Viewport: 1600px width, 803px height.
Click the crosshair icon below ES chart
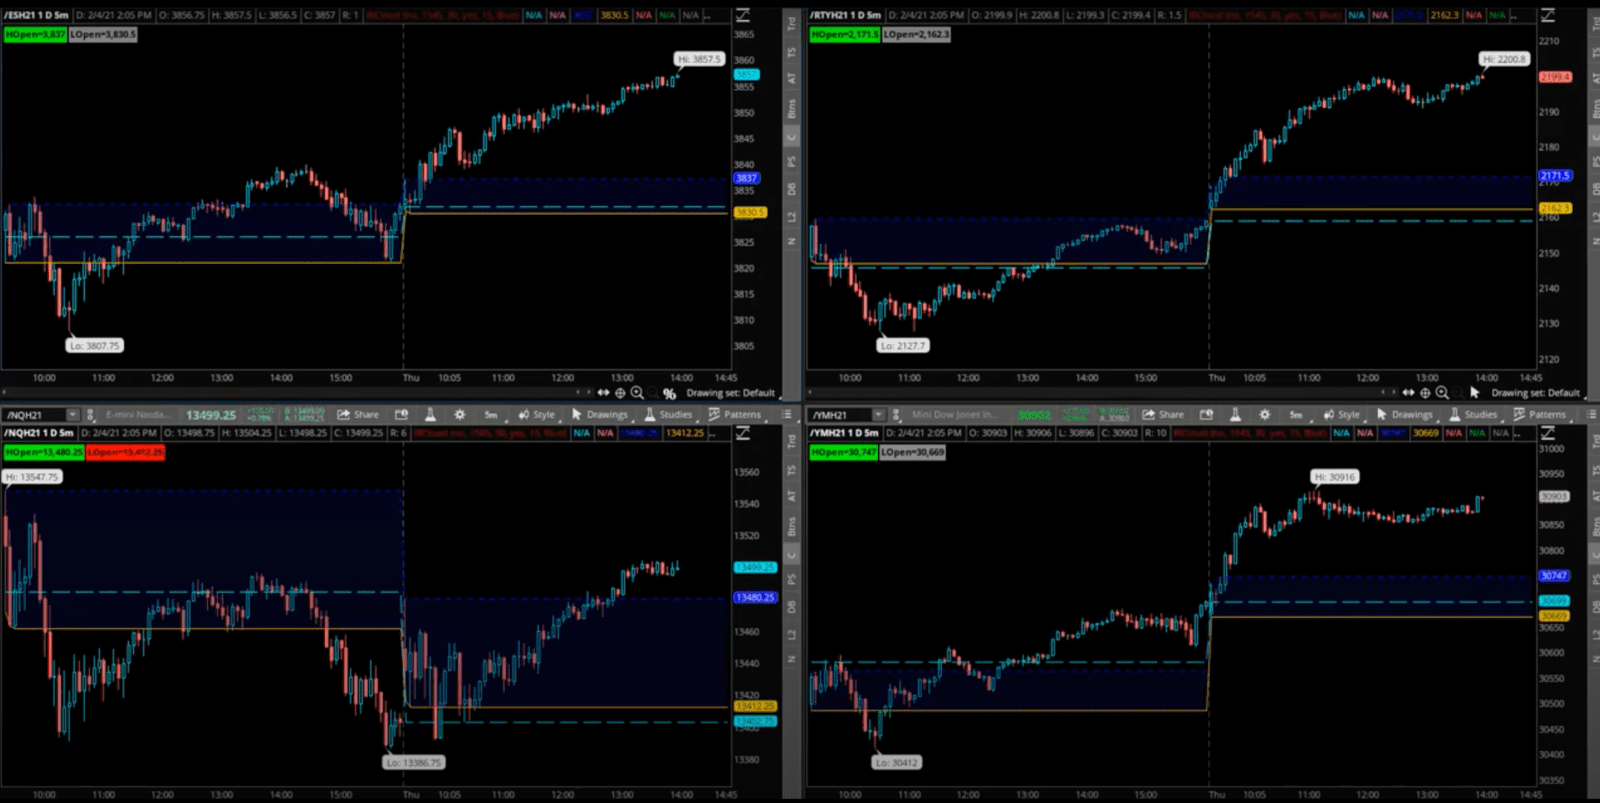coord(620,393)
